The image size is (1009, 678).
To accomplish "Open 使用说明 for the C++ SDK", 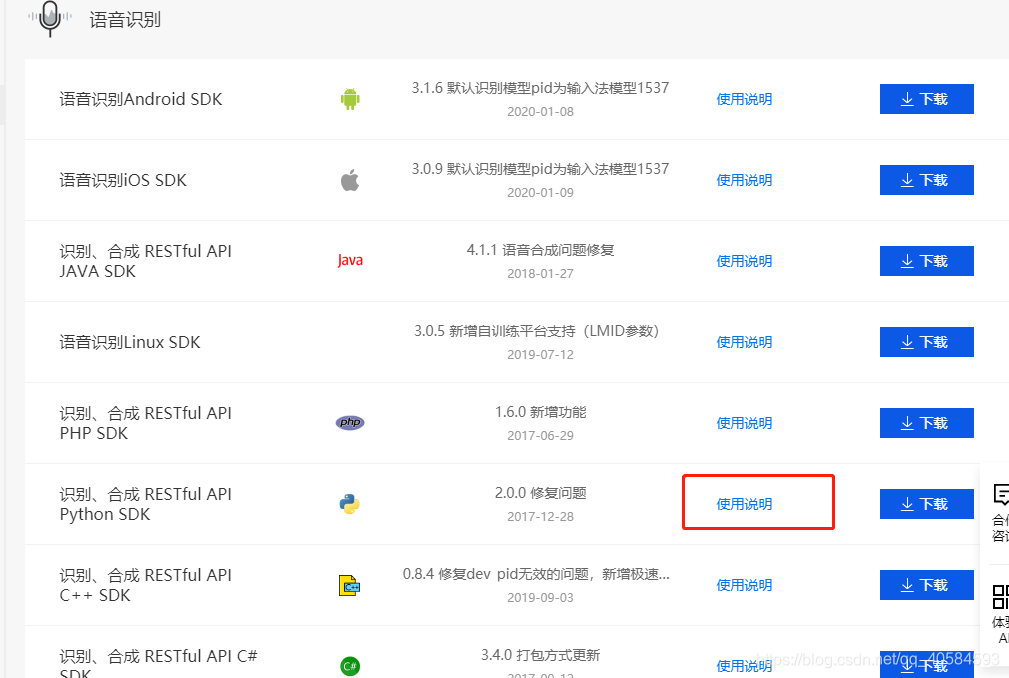I will point(744,585).
